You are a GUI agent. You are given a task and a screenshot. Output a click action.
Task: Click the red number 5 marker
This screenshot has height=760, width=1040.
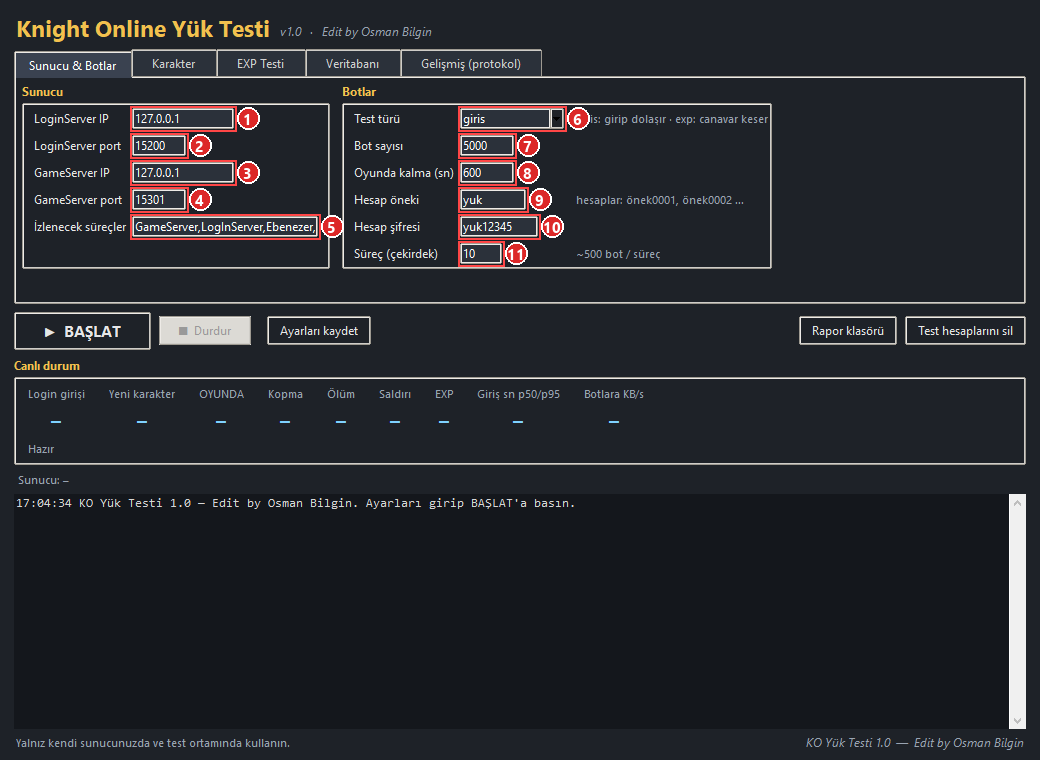point(332,227)
